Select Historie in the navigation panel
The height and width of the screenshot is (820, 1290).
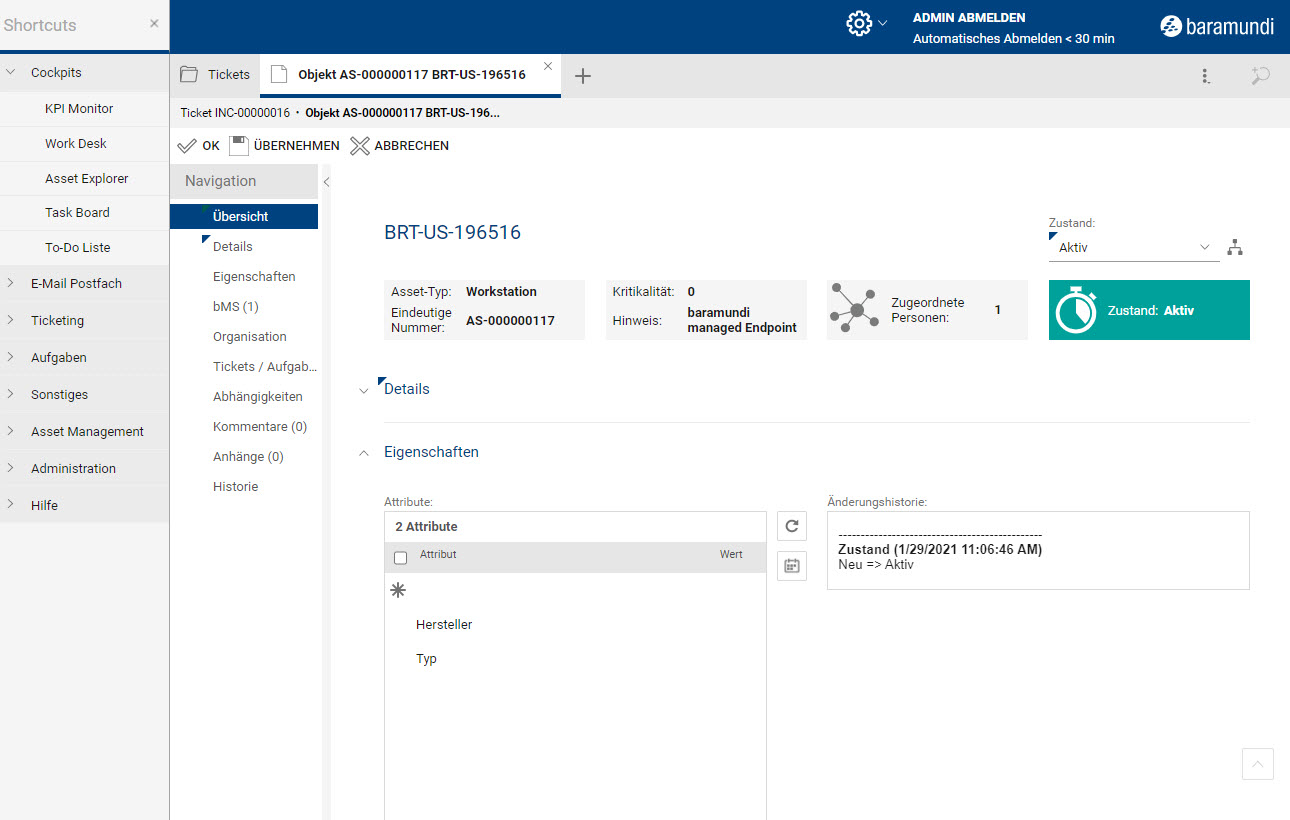(x=235, y=487)
